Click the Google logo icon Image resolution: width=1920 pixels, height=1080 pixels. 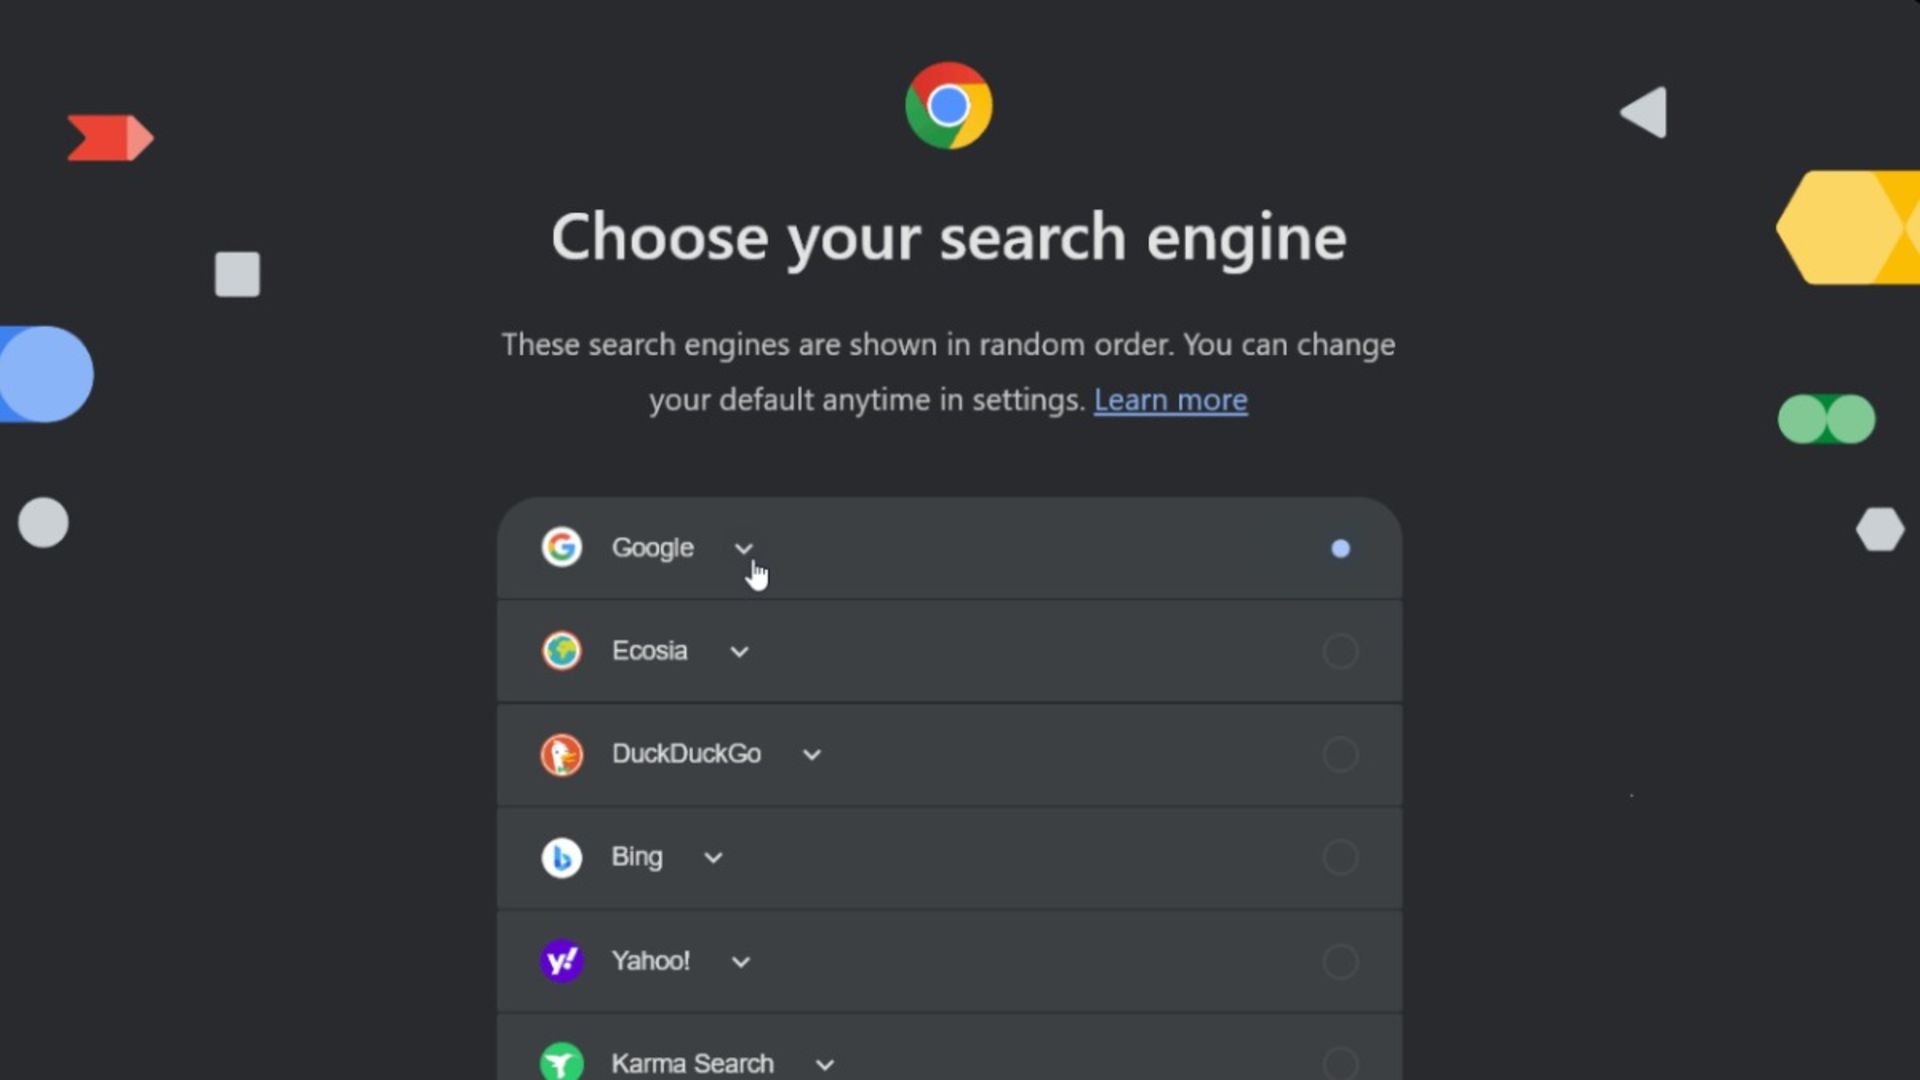(562, 547)
